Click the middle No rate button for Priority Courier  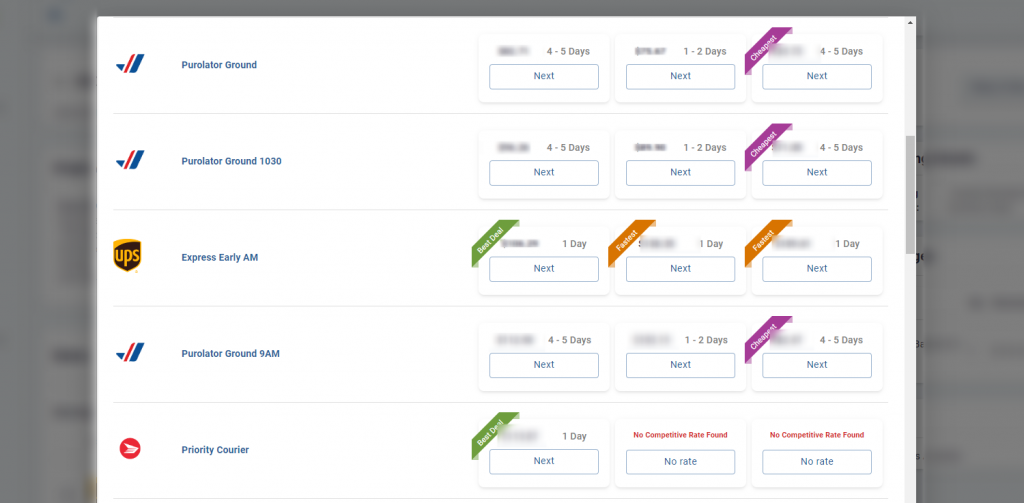pos(680,461)
